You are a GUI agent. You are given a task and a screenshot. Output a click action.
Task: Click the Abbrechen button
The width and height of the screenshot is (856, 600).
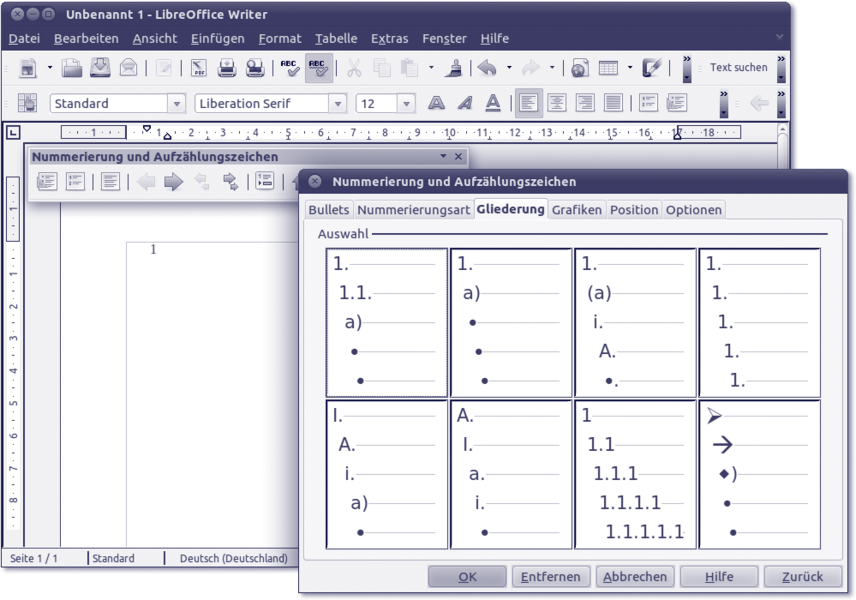634,576
